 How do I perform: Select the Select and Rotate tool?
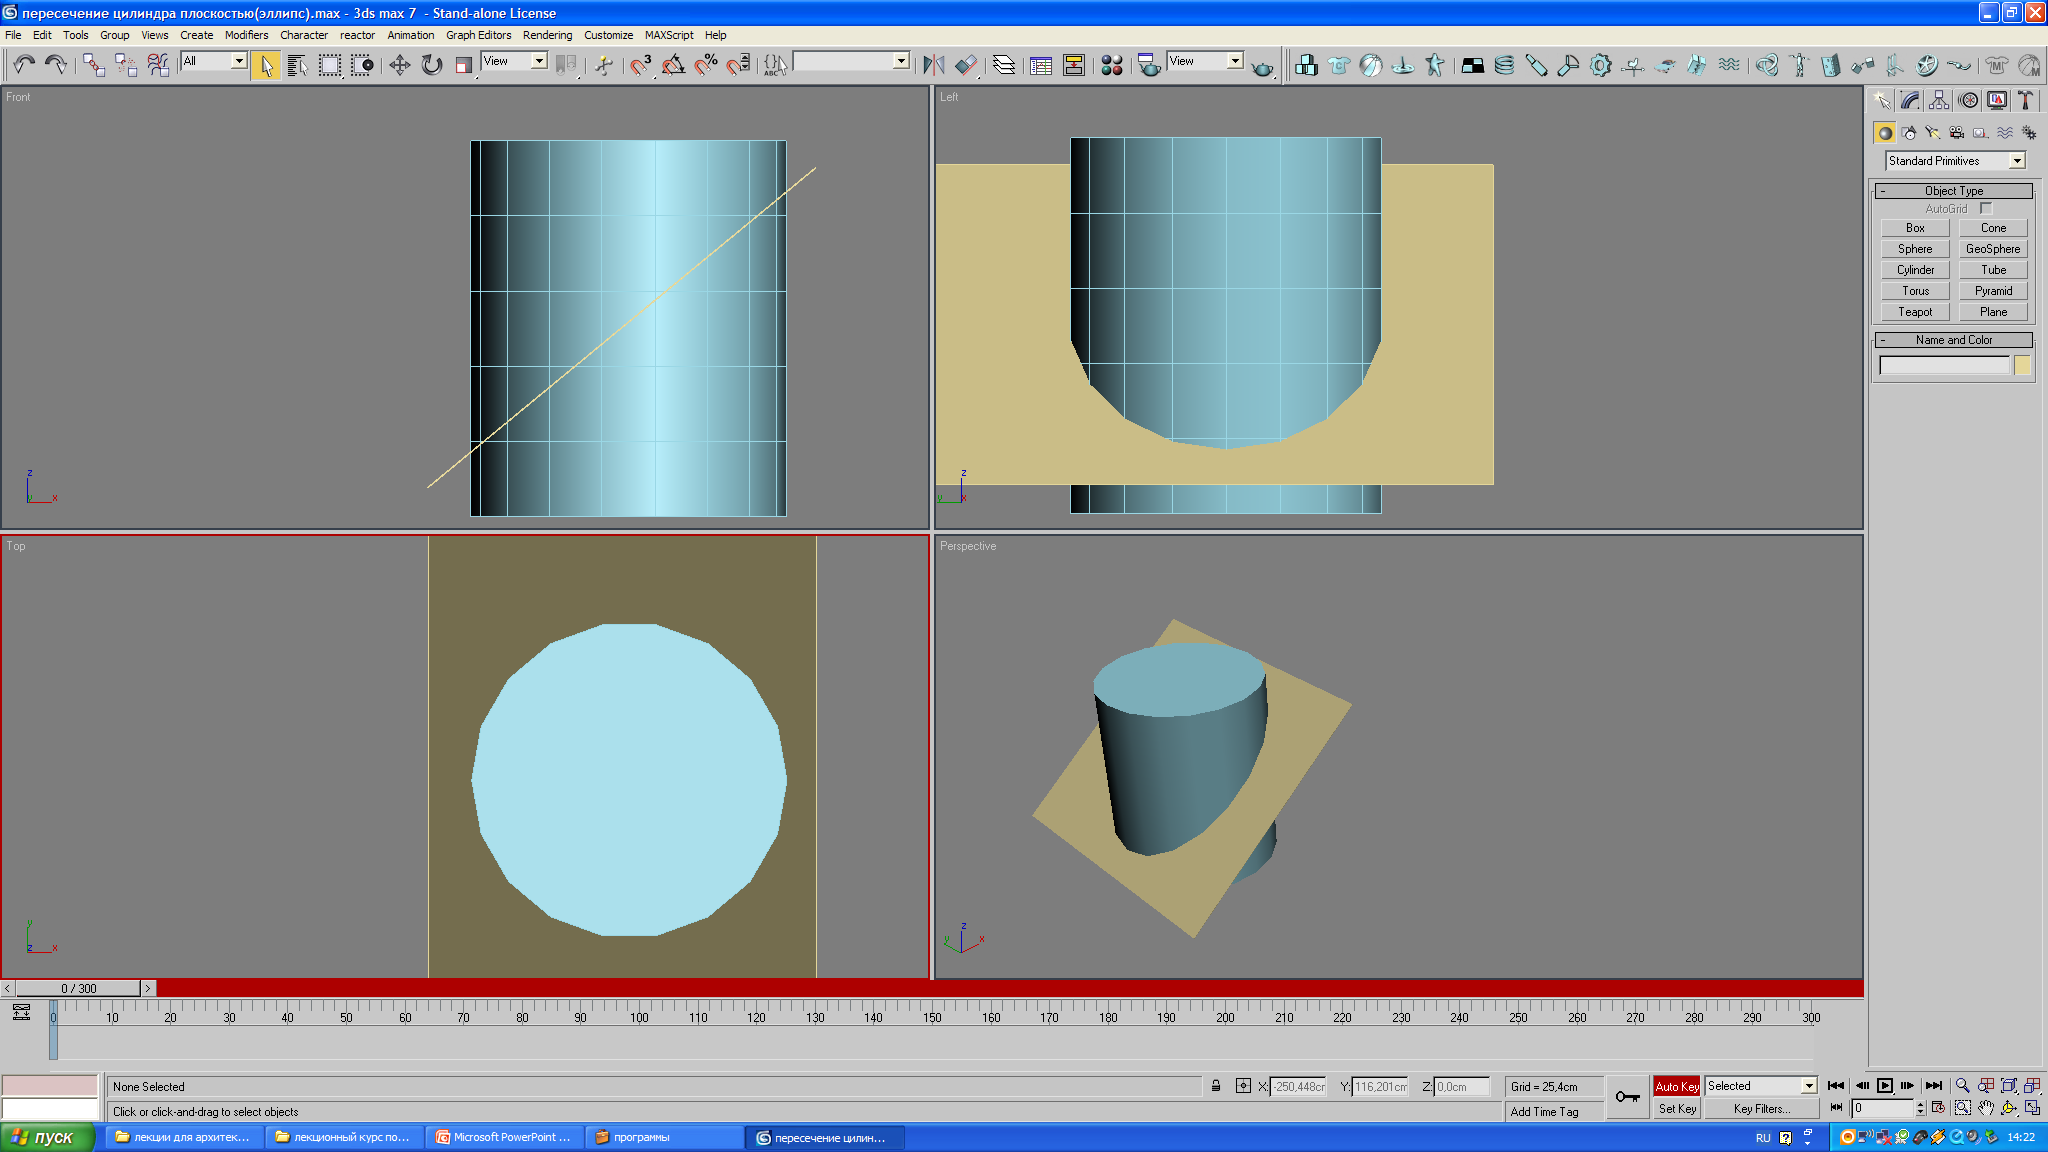coord(431,65)
